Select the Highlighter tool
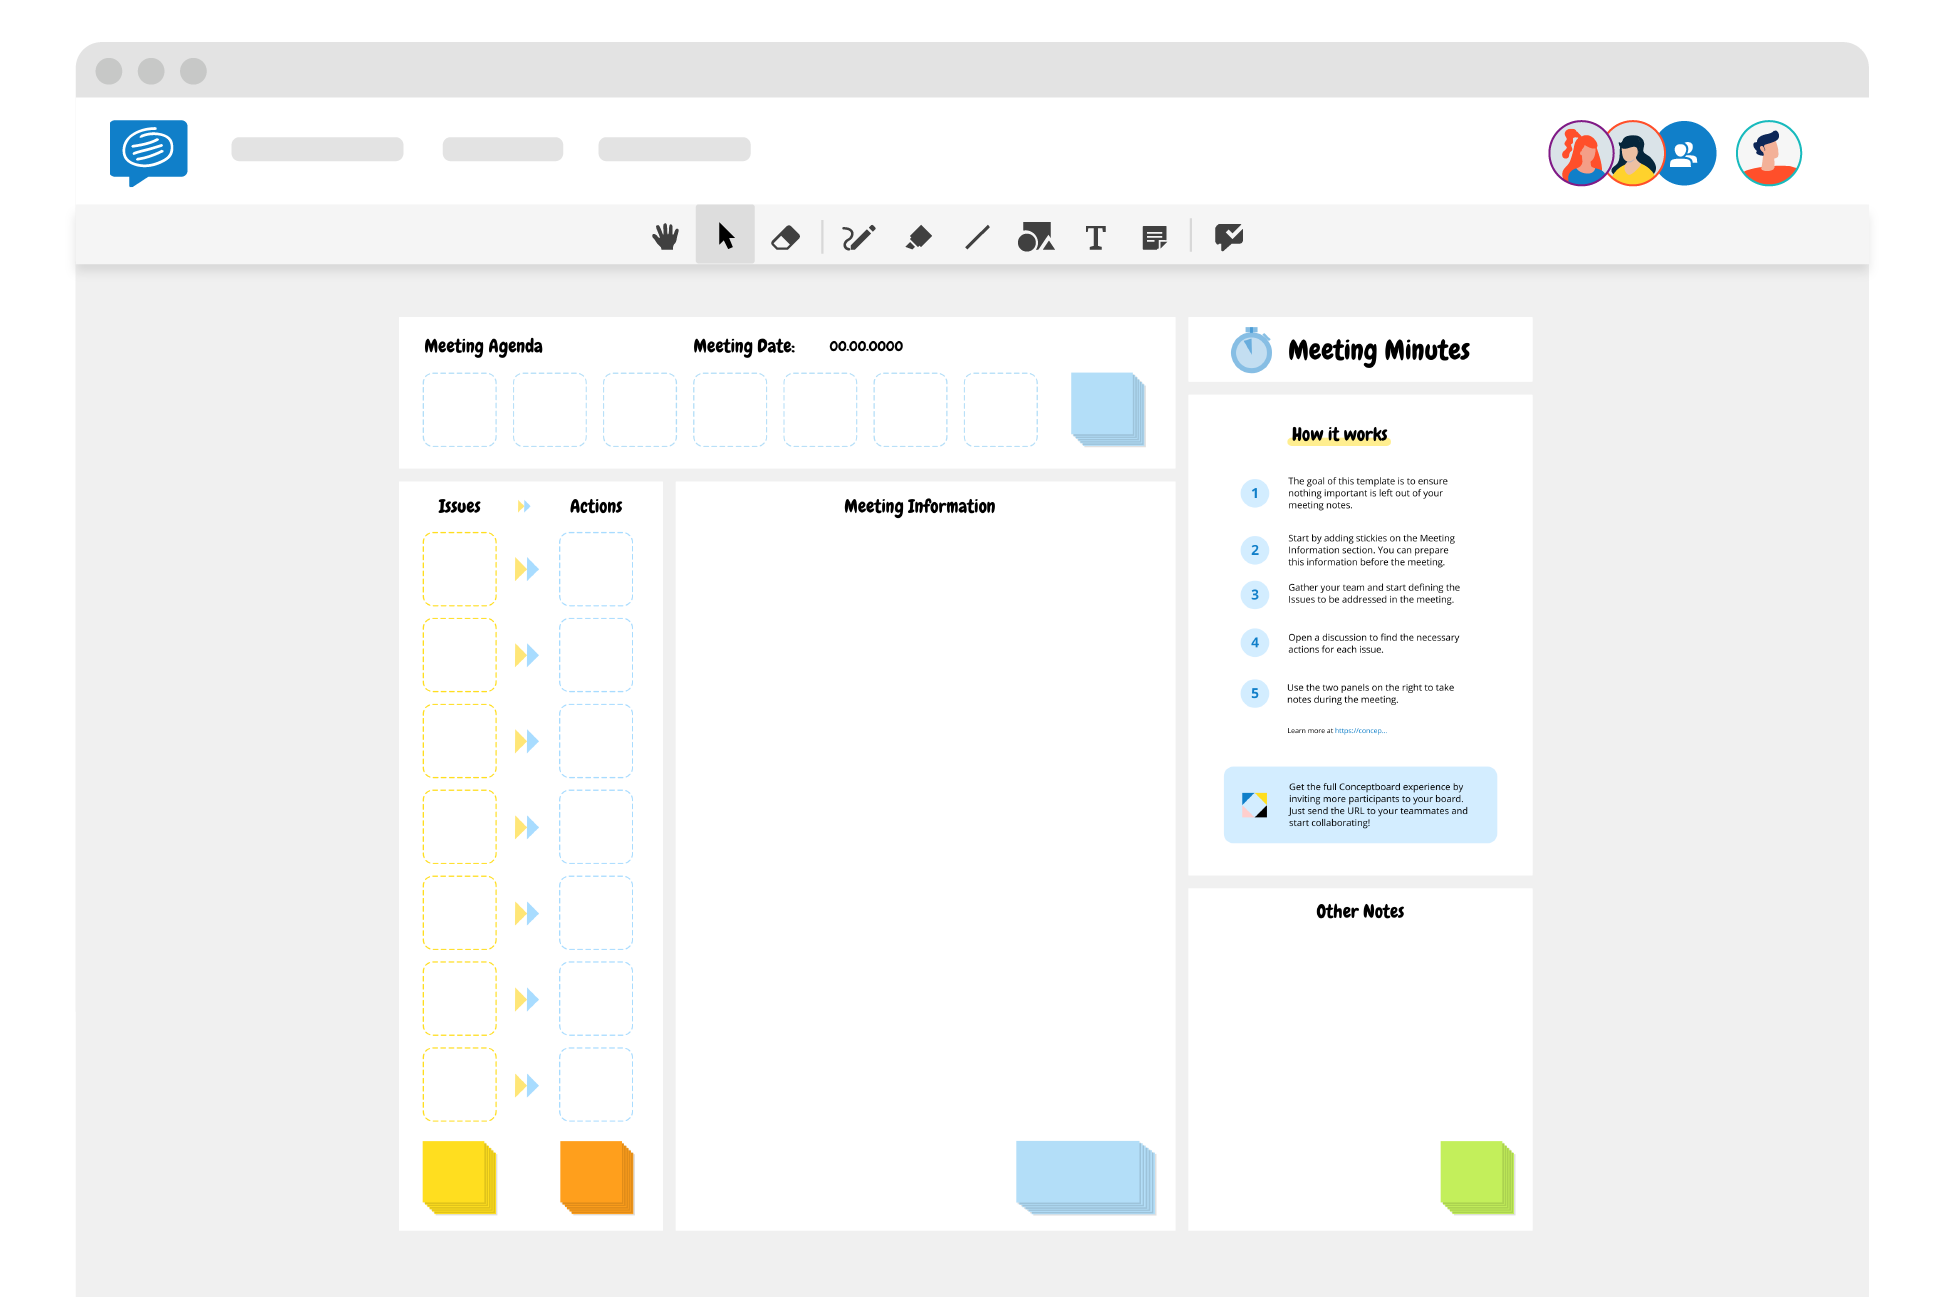 (x=920, y=236)
